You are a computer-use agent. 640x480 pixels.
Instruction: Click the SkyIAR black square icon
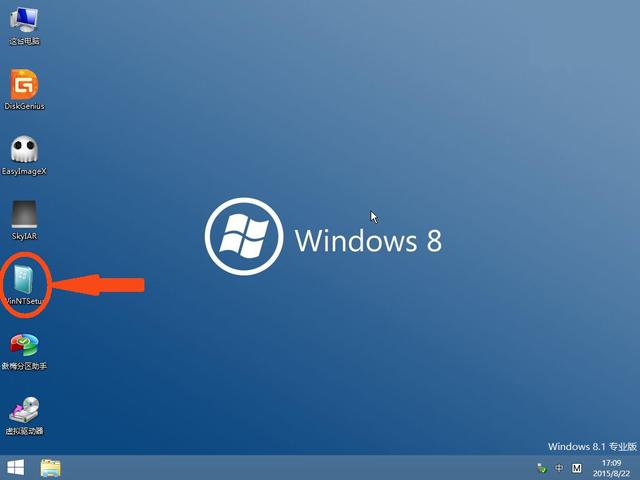point(24,214)
